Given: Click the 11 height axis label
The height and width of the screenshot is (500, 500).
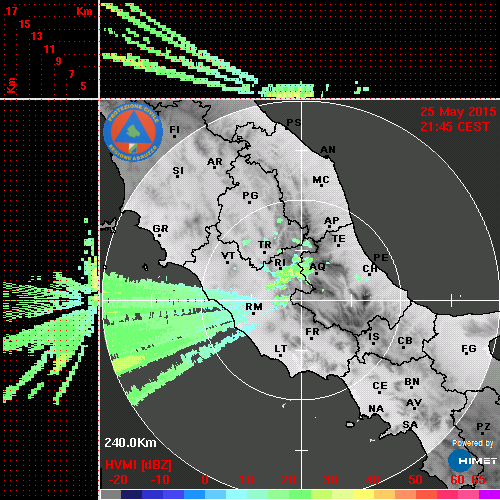Looking at the screenshot, I should pyautogui.click(x=49, y=49).
